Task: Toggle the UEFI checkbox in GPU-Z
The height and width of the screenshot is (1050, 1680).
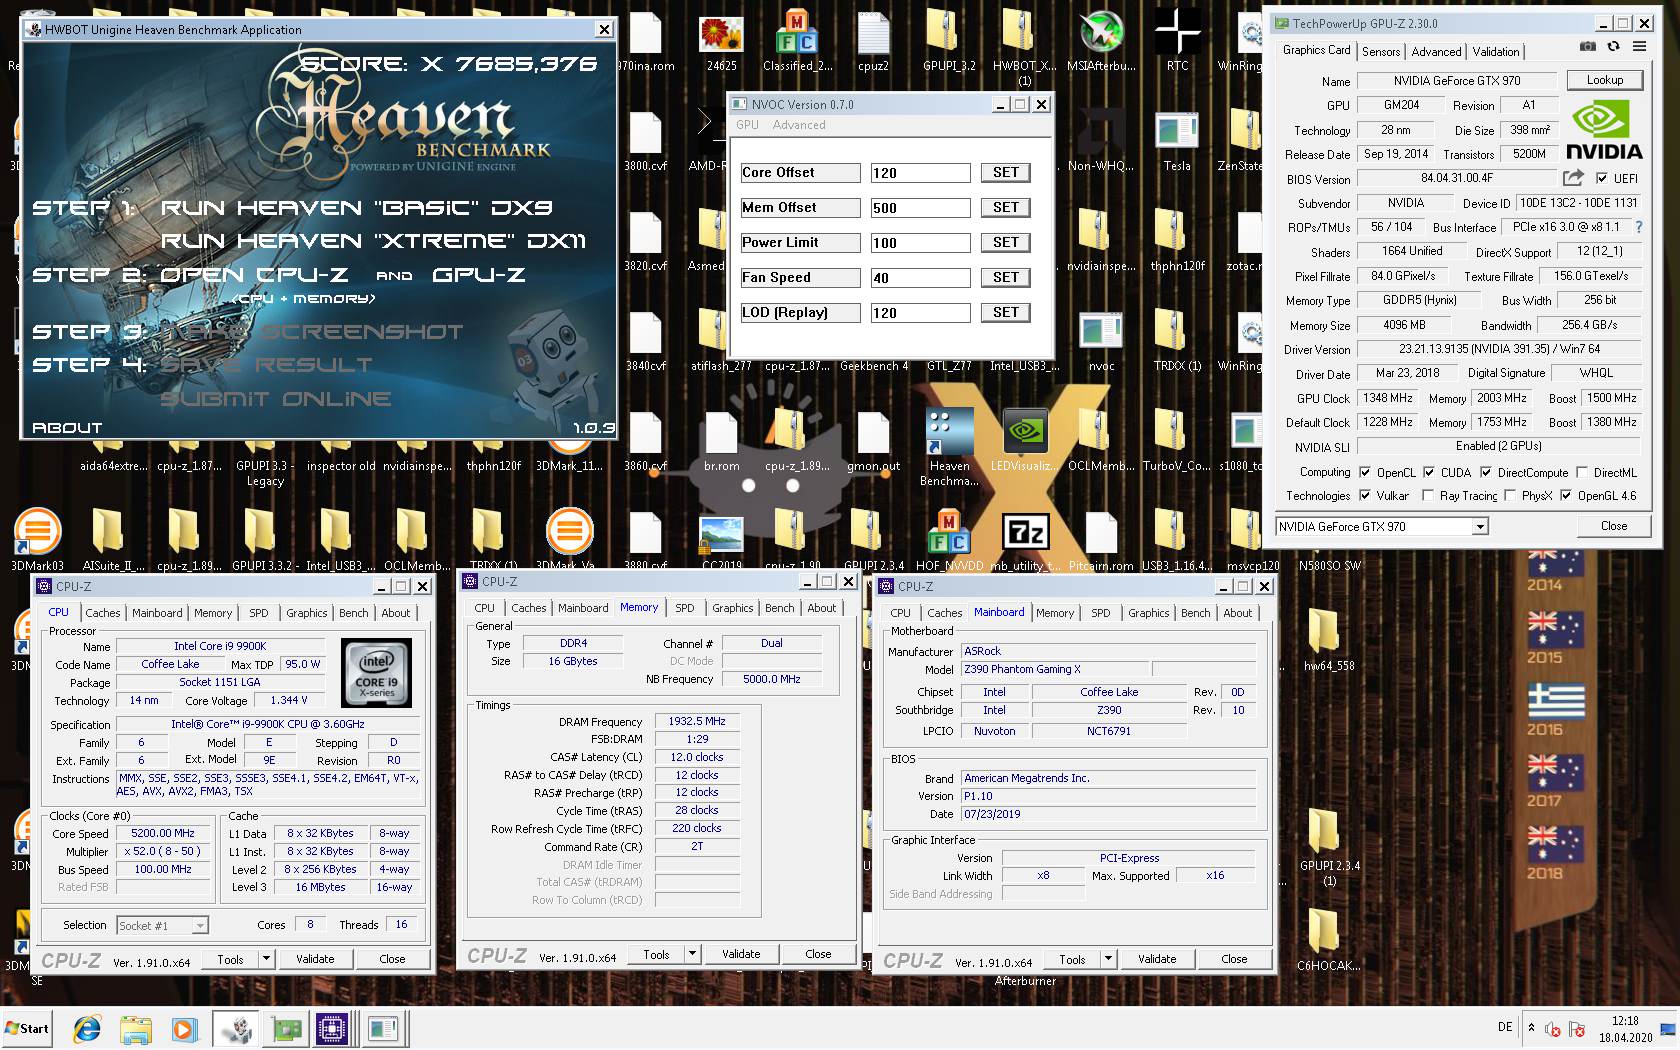Action: [1602, 179]
